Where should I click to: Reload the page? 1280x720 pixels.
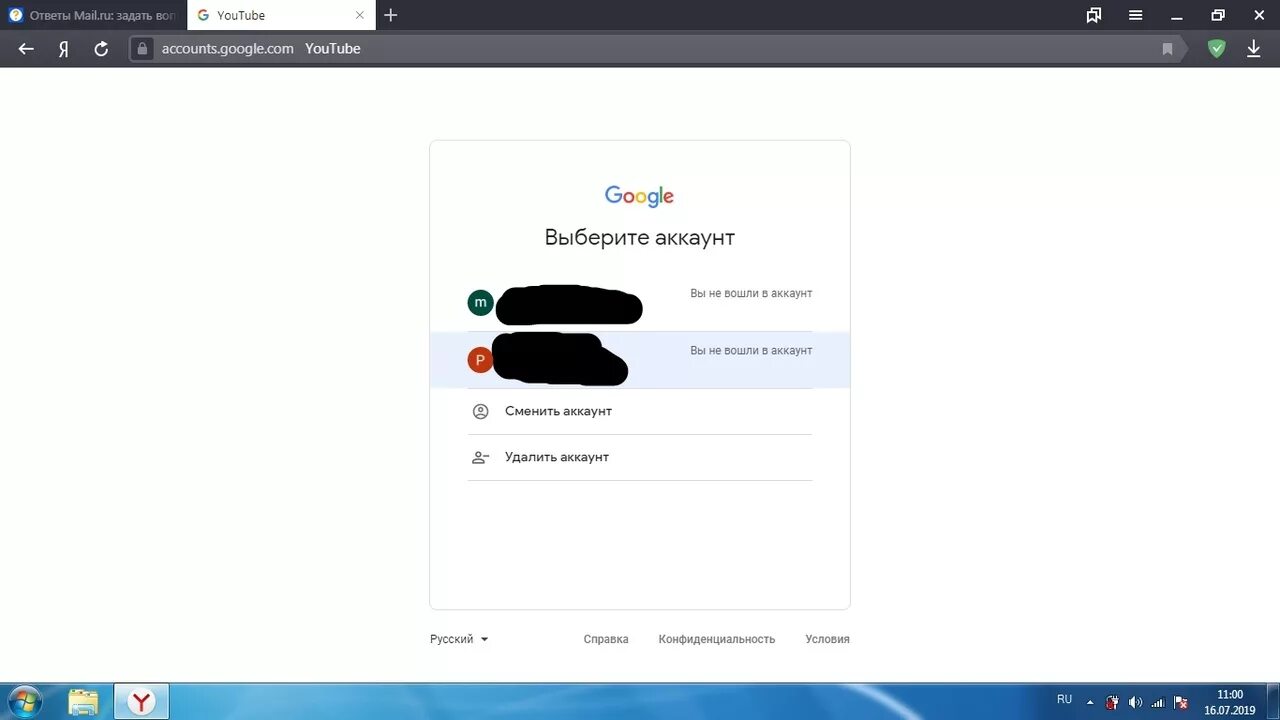coord(101,49)
